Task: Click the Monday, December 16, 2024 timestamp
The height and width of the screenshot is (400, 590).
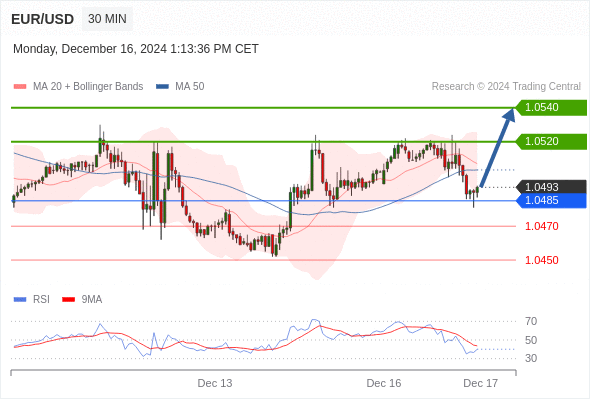Action: (x=136, y=49)
